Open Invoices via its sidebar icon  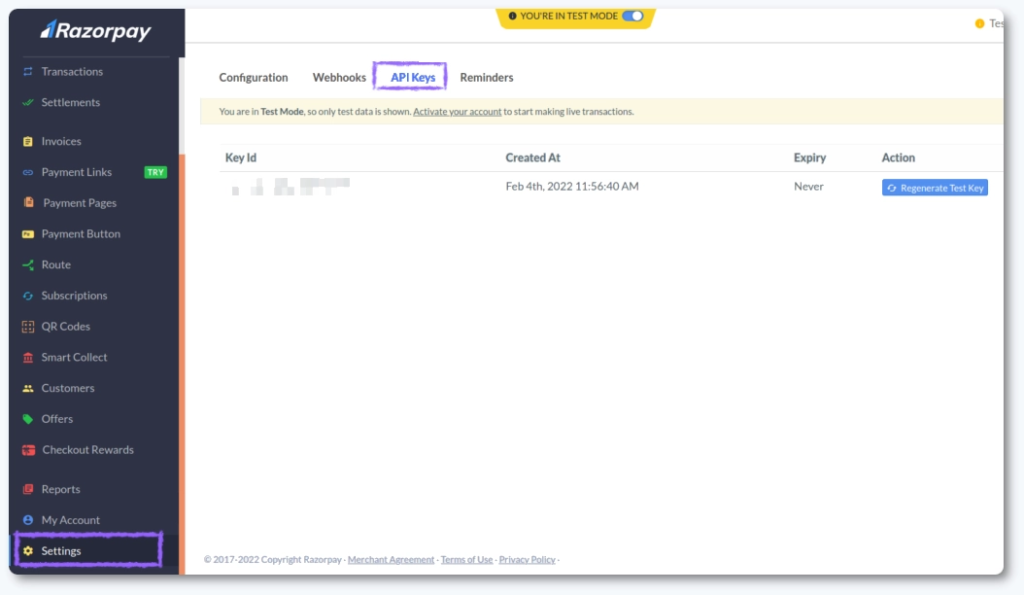tap(28, 142)
